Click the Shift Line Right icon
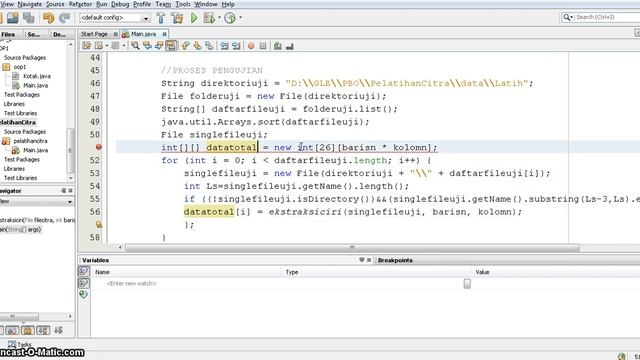This screenshot has height=360, width=640. click(x=236, y=46)
